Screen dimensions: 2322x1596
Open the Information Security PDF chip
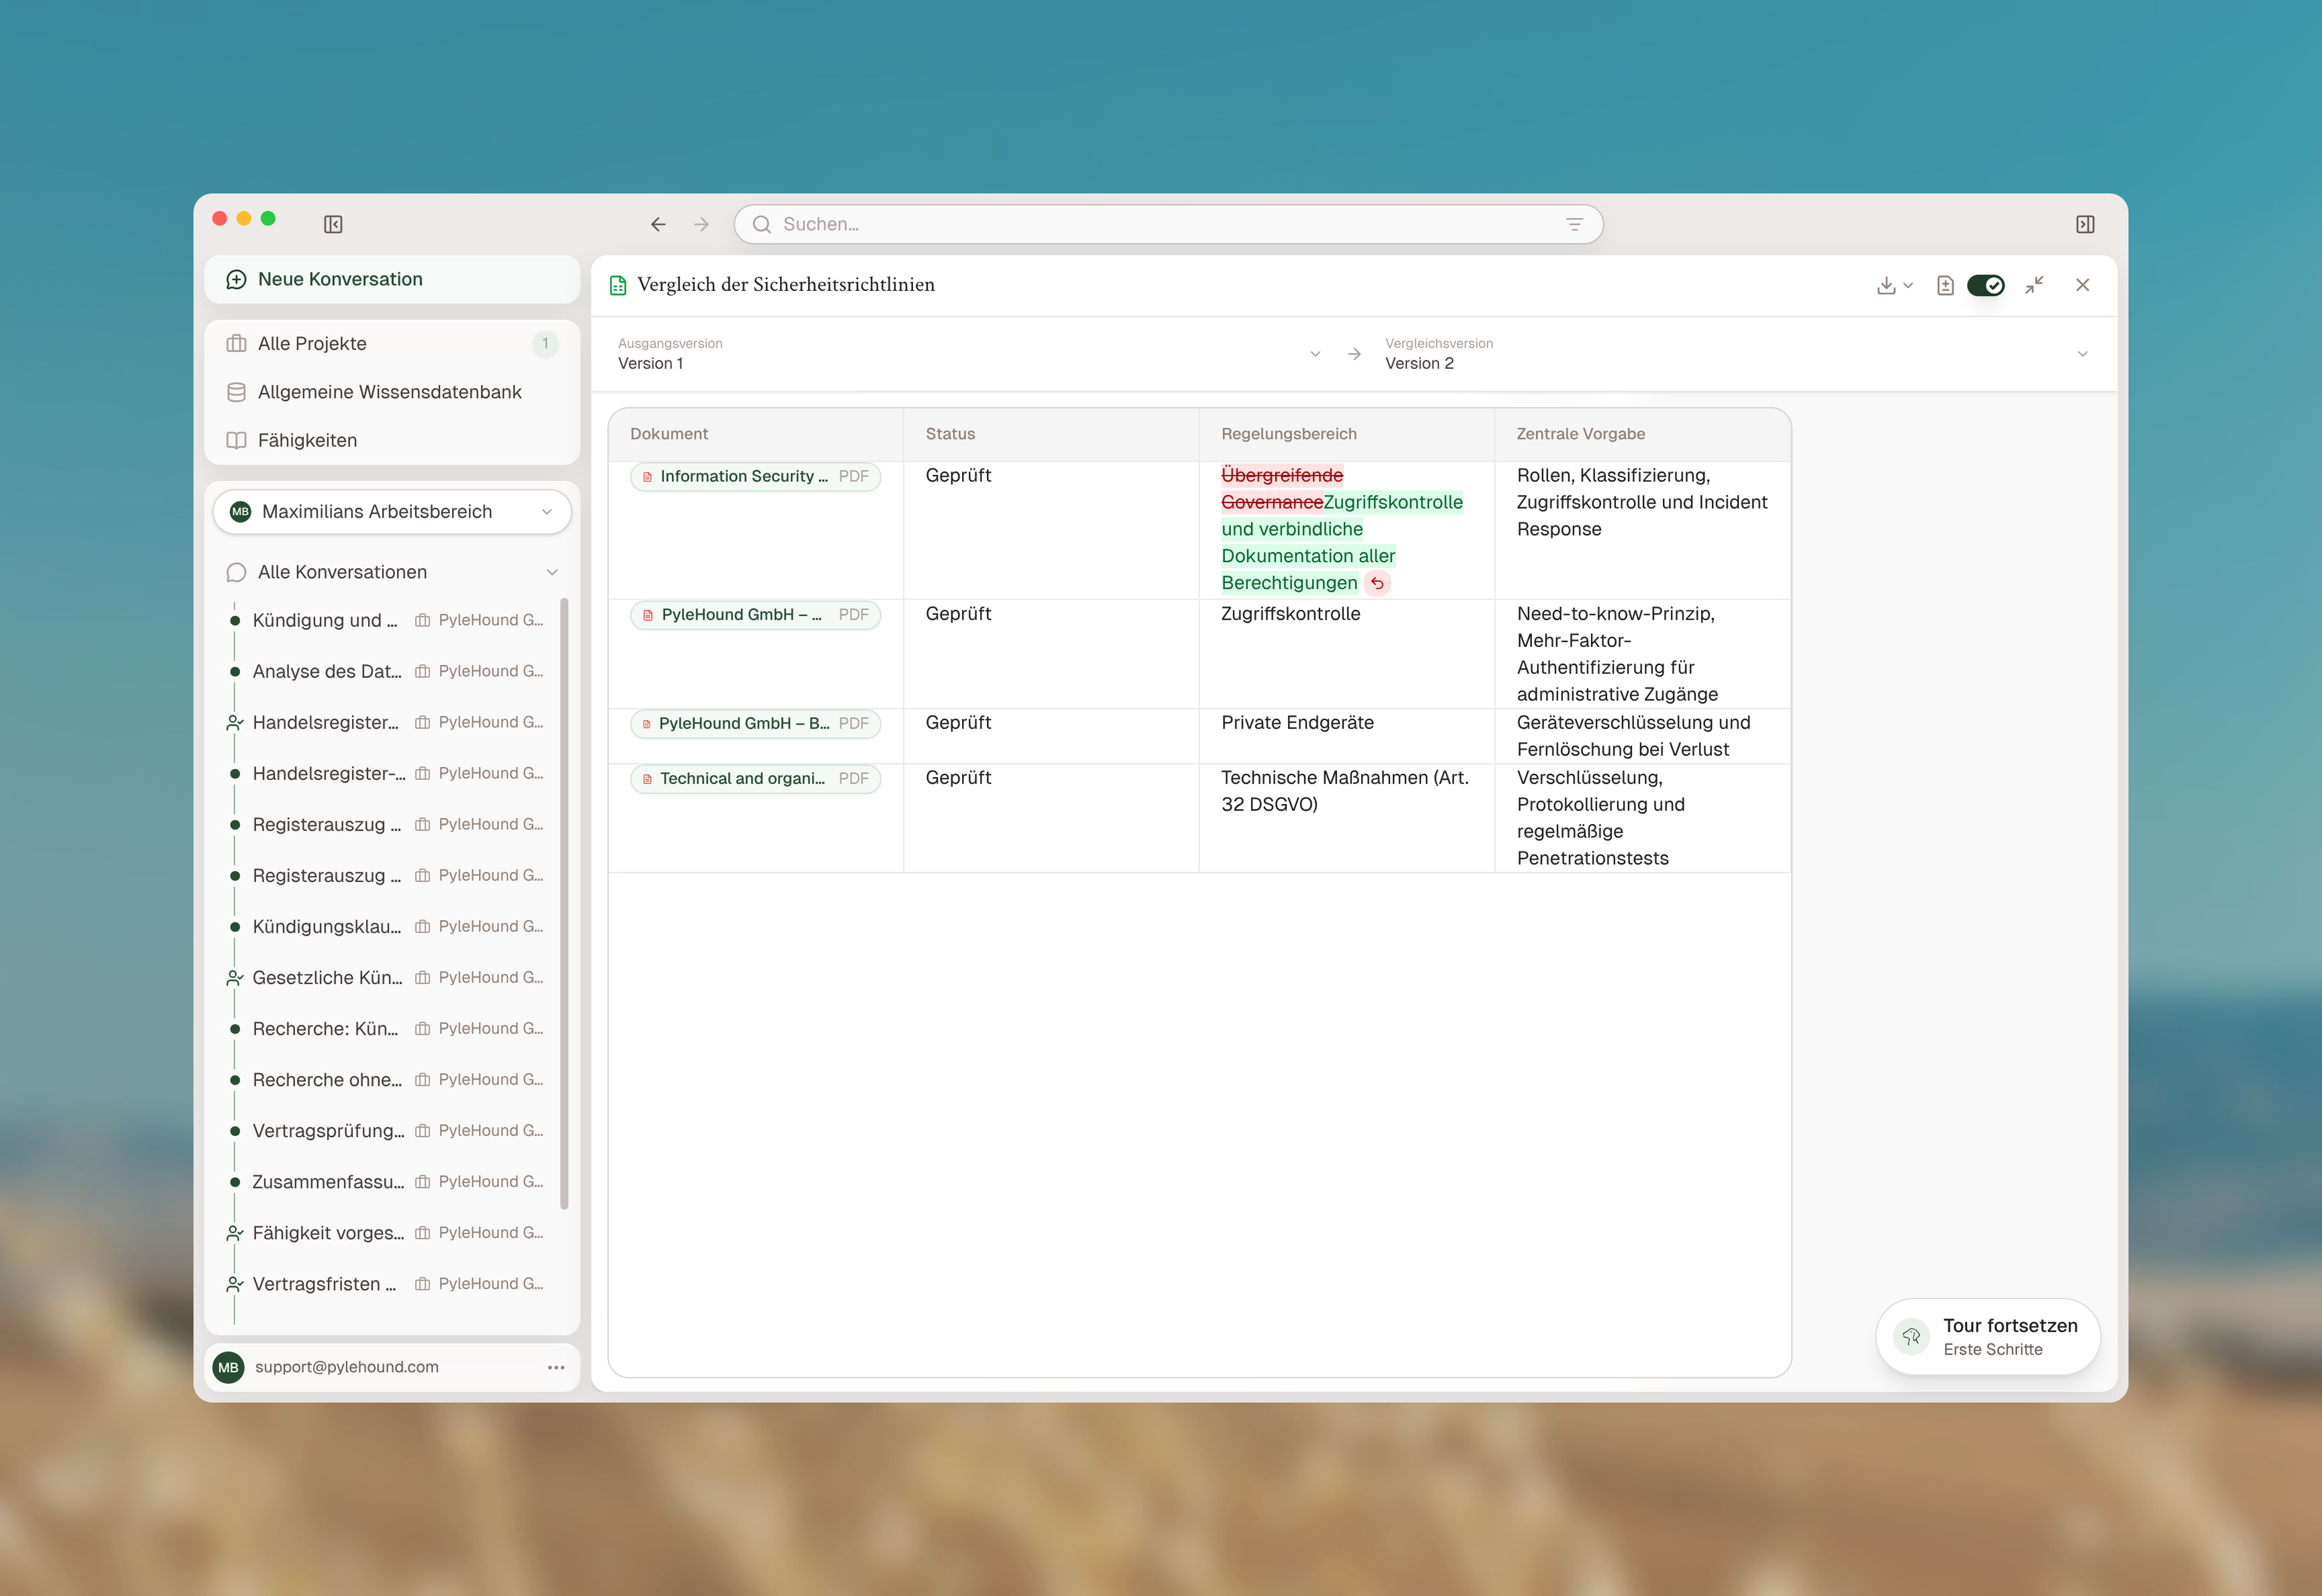pos(755,476)
